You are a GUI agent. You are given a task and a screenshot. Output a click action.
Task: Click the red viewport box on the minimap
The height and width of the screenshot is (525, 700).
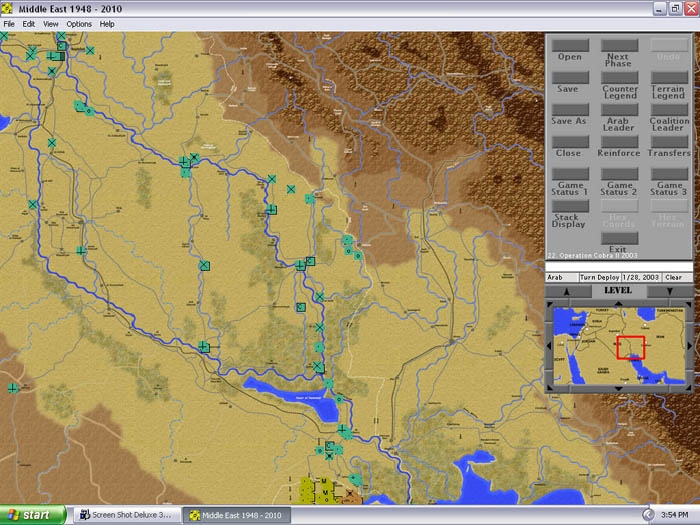click(630, 348)
